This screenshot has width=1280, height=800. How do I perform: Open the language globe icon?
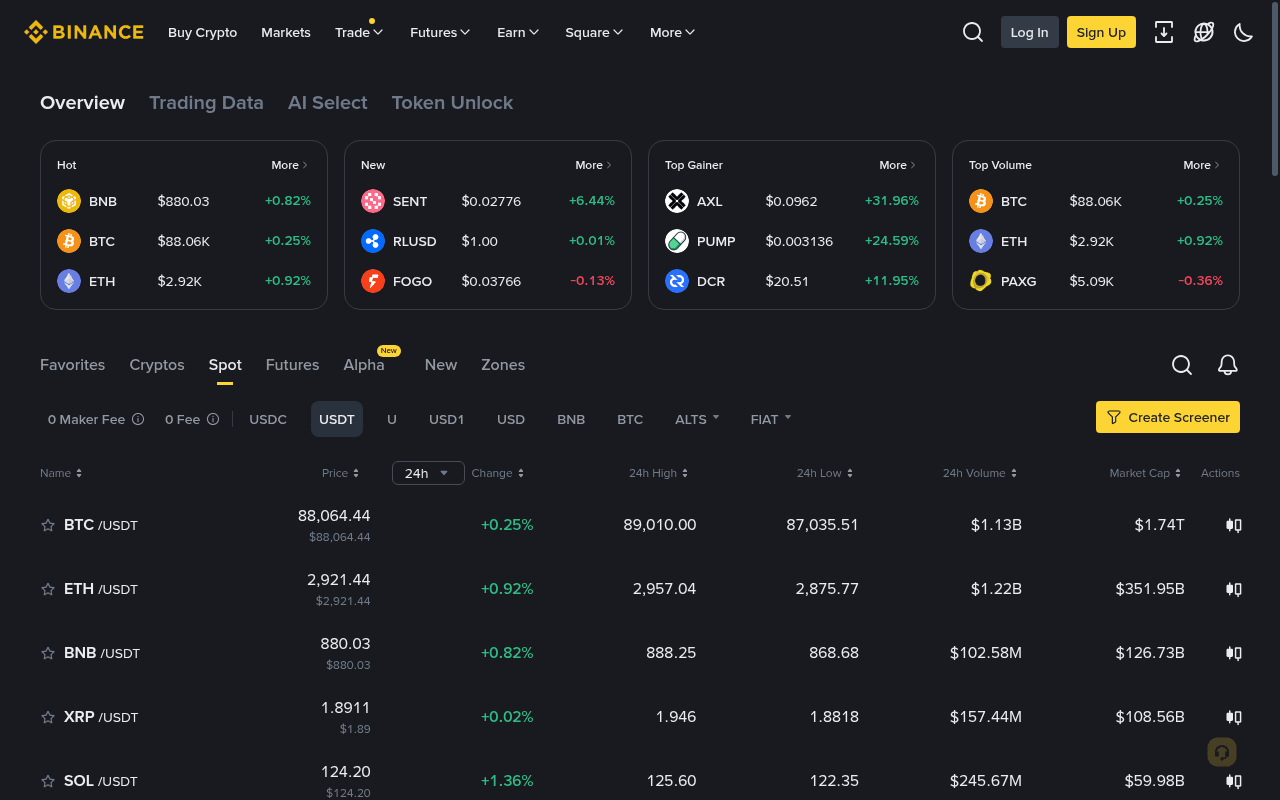coord(1204,32)
